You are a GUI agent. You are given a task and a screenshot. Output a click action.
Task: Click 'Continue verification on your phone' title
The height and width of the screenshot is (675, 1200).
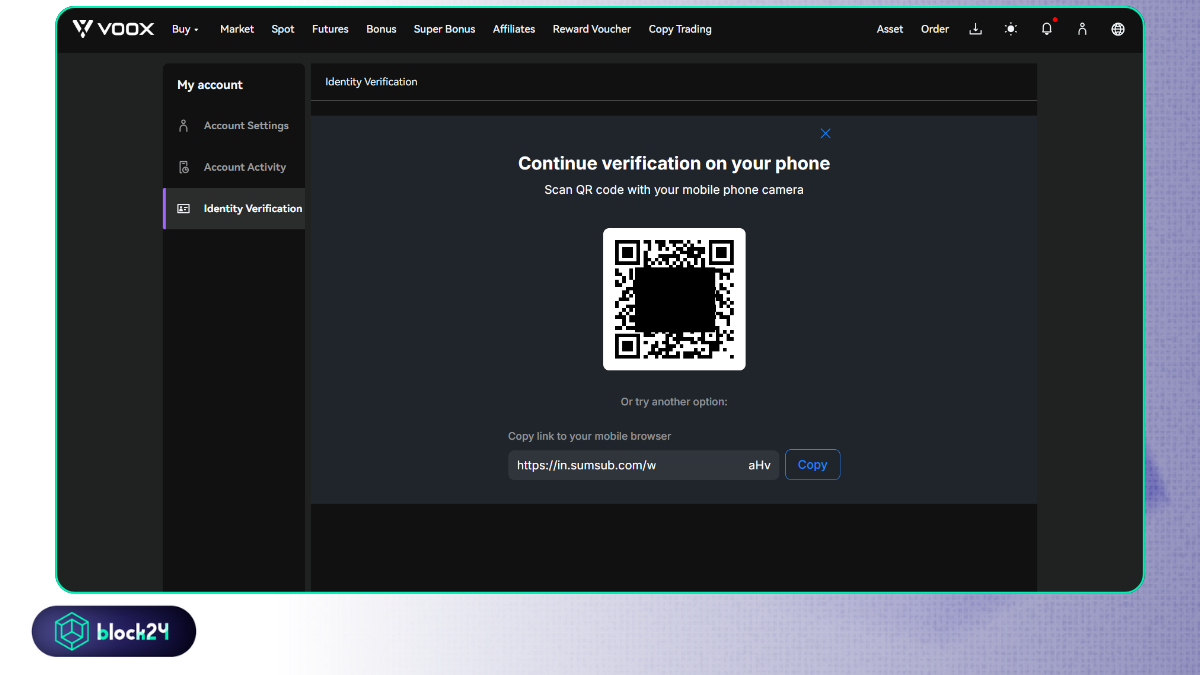point(674,163)
